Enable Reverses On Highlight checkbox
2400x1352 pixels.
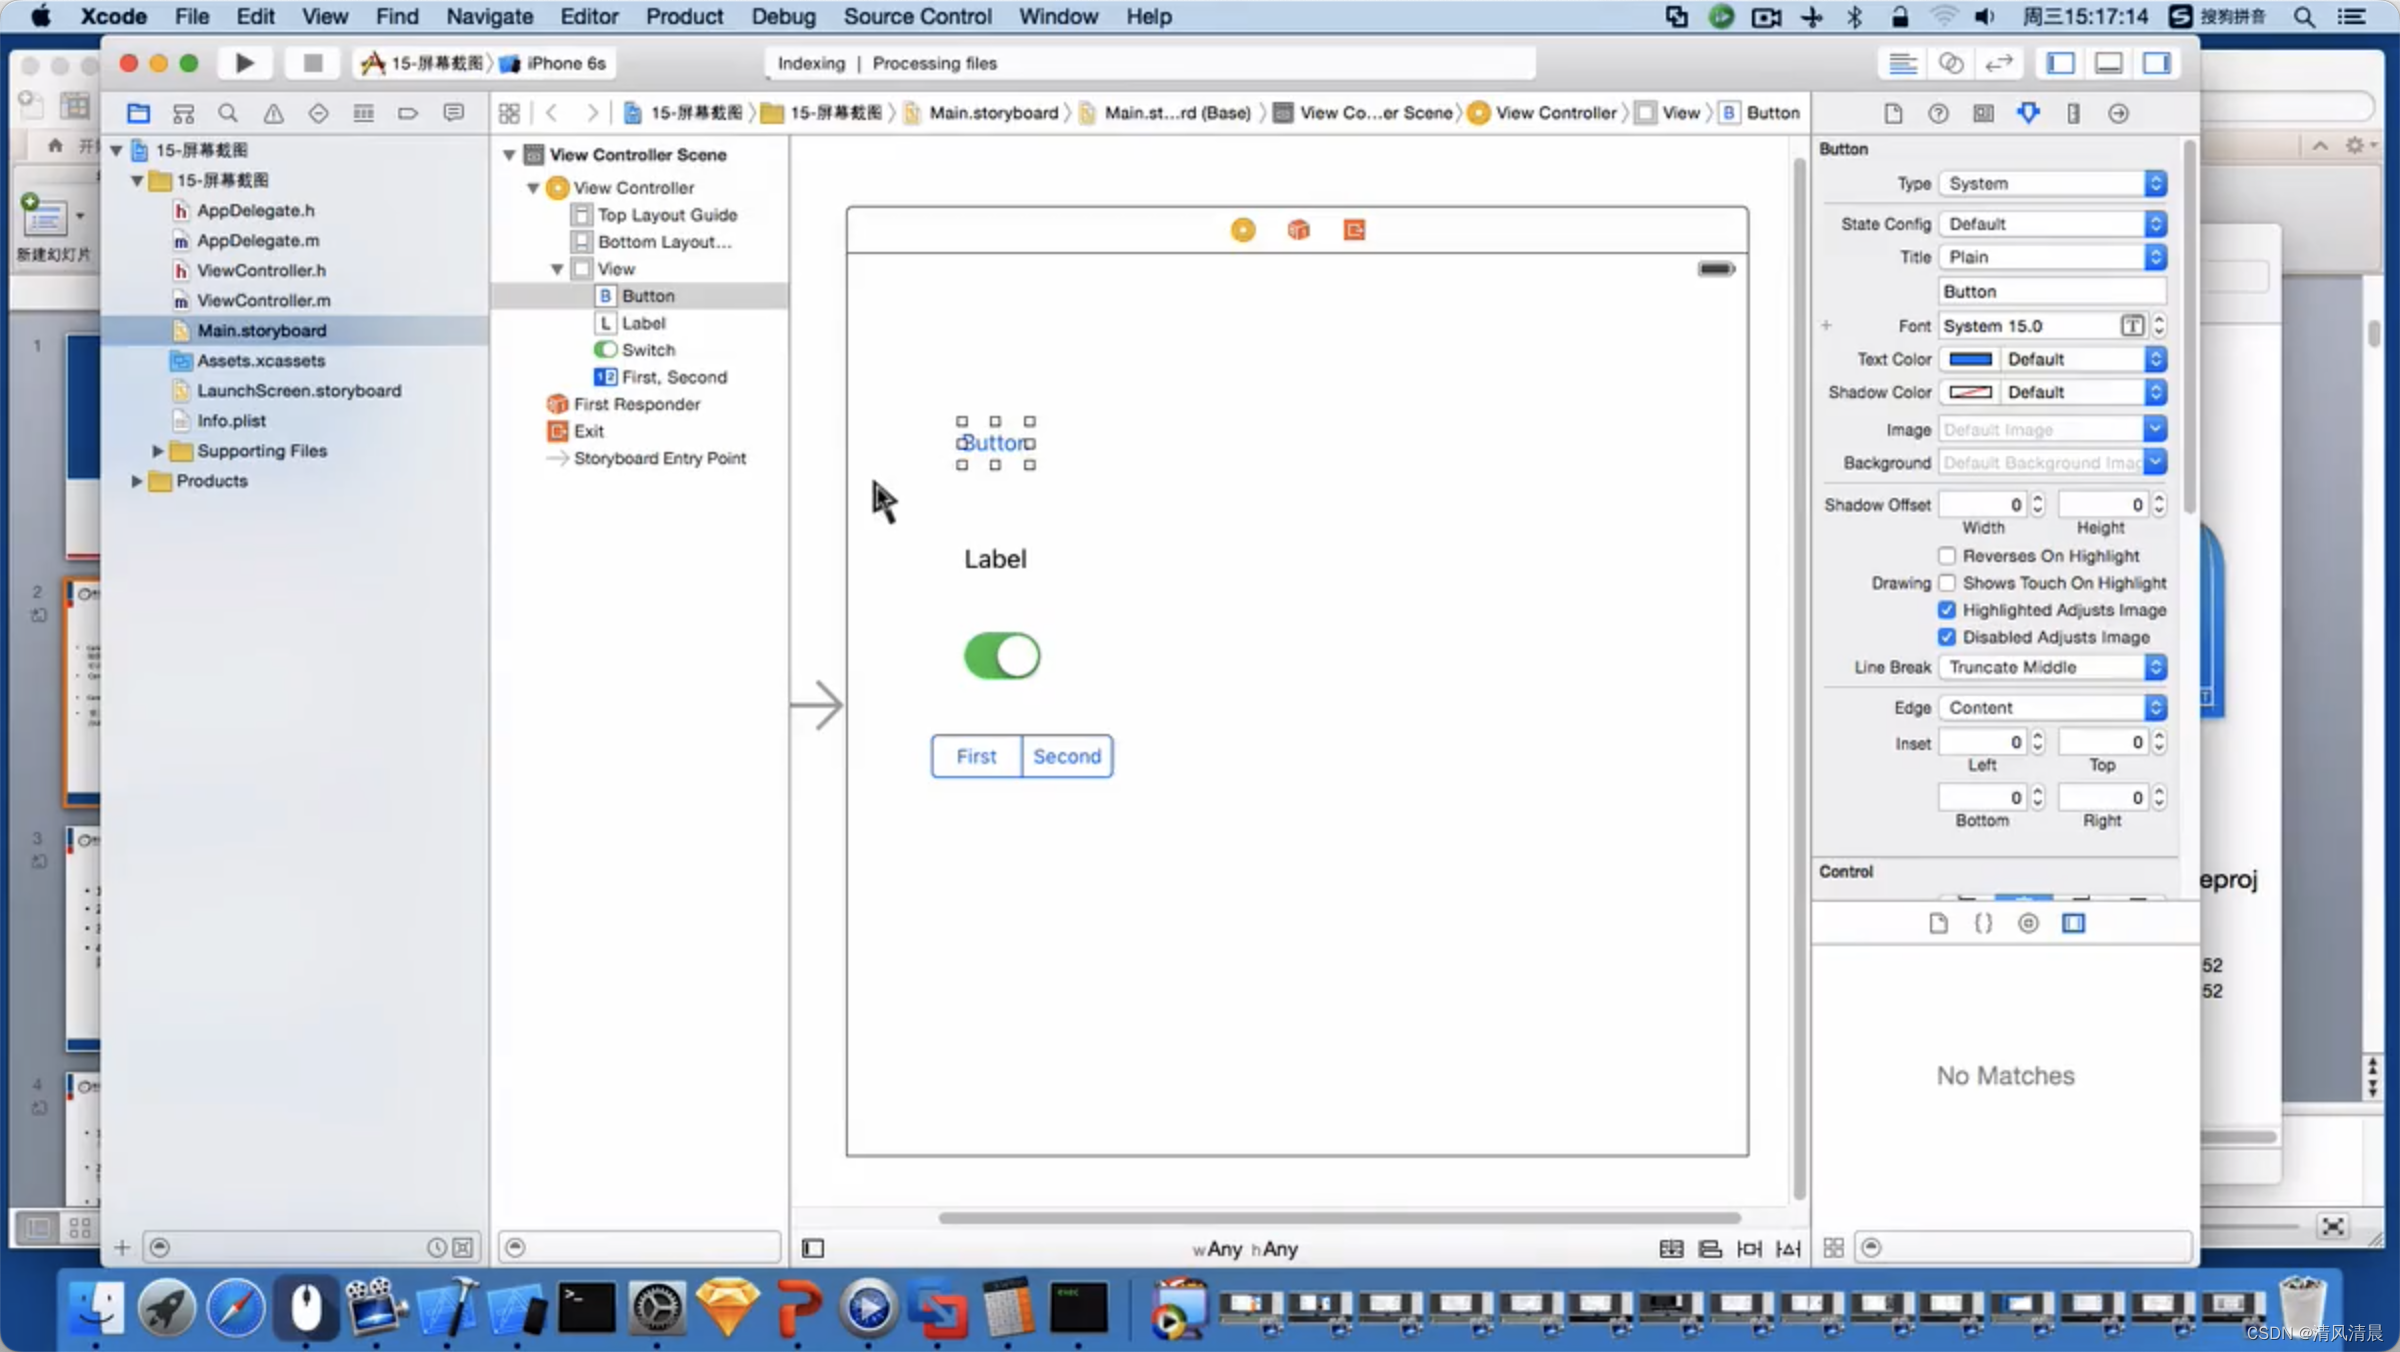point(1946,556)
